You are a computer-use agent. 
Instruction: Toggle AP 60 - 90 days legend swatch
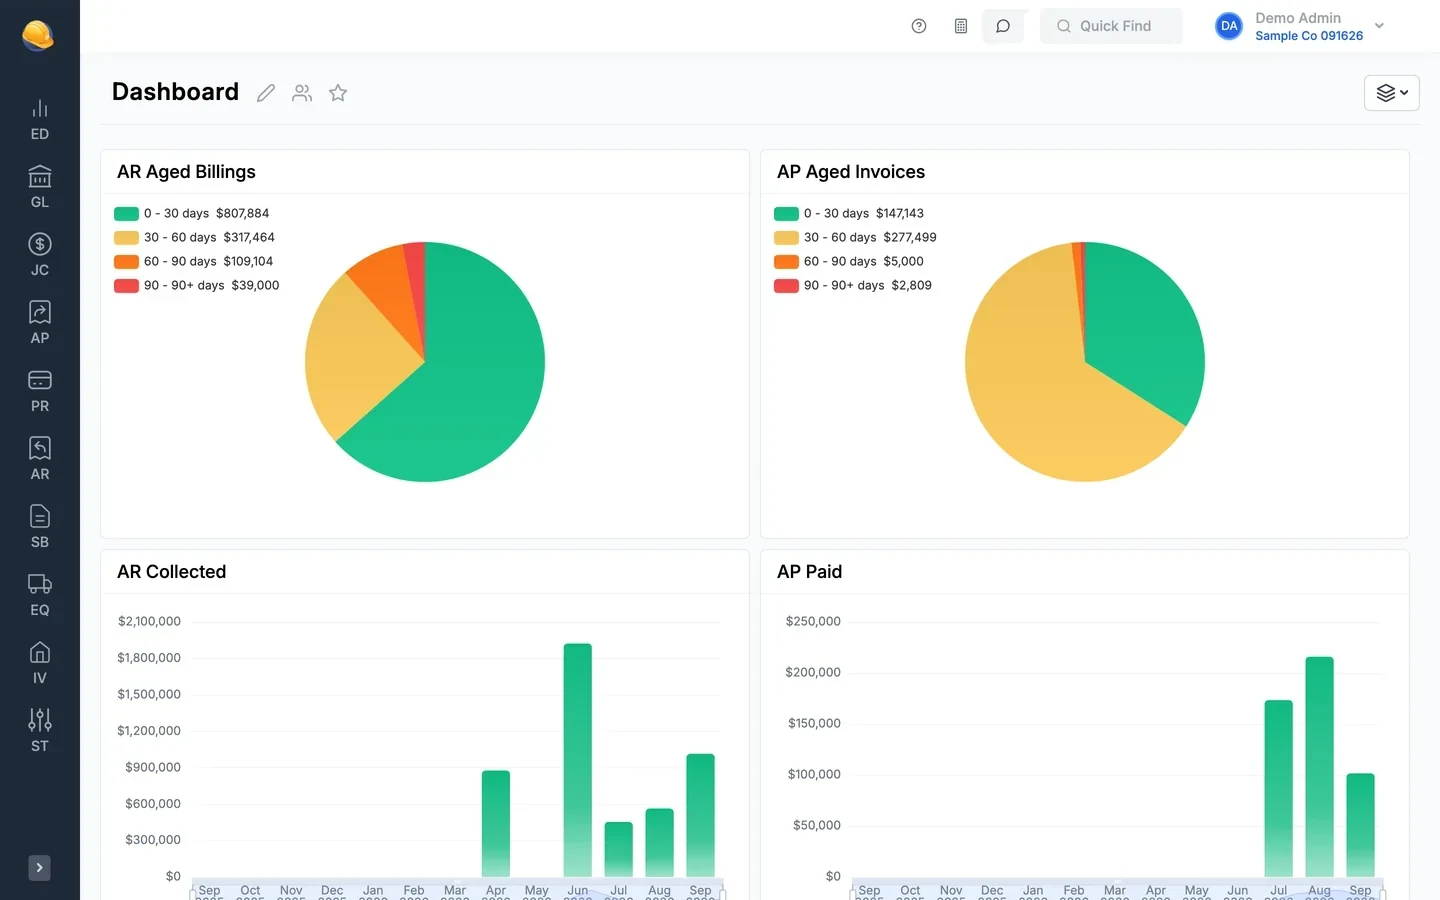(786, 261)
